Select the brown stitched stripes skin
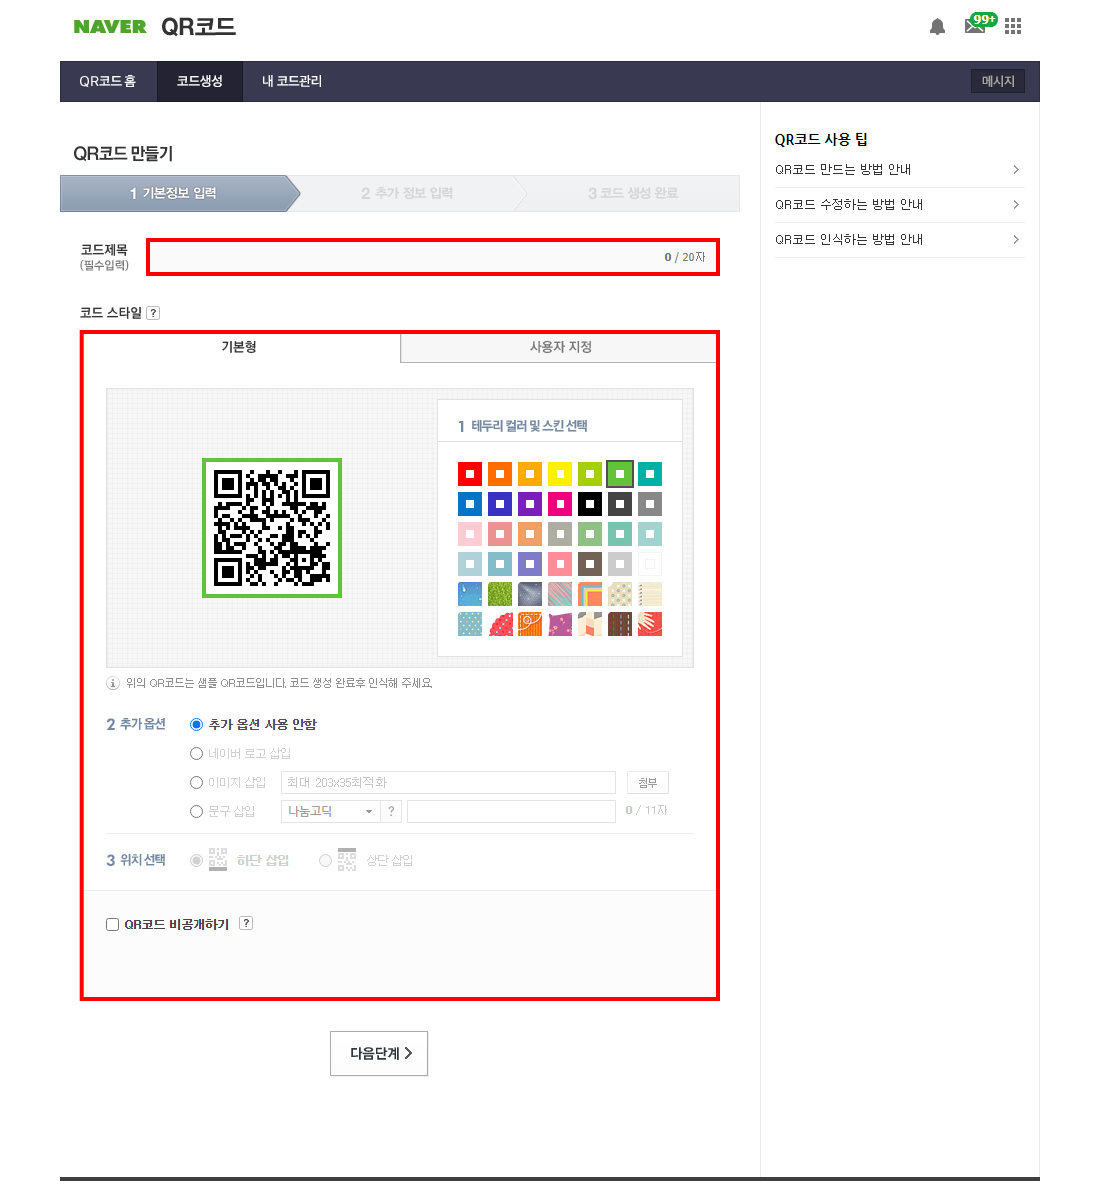 pyautogui.click(x=620, y=624)
